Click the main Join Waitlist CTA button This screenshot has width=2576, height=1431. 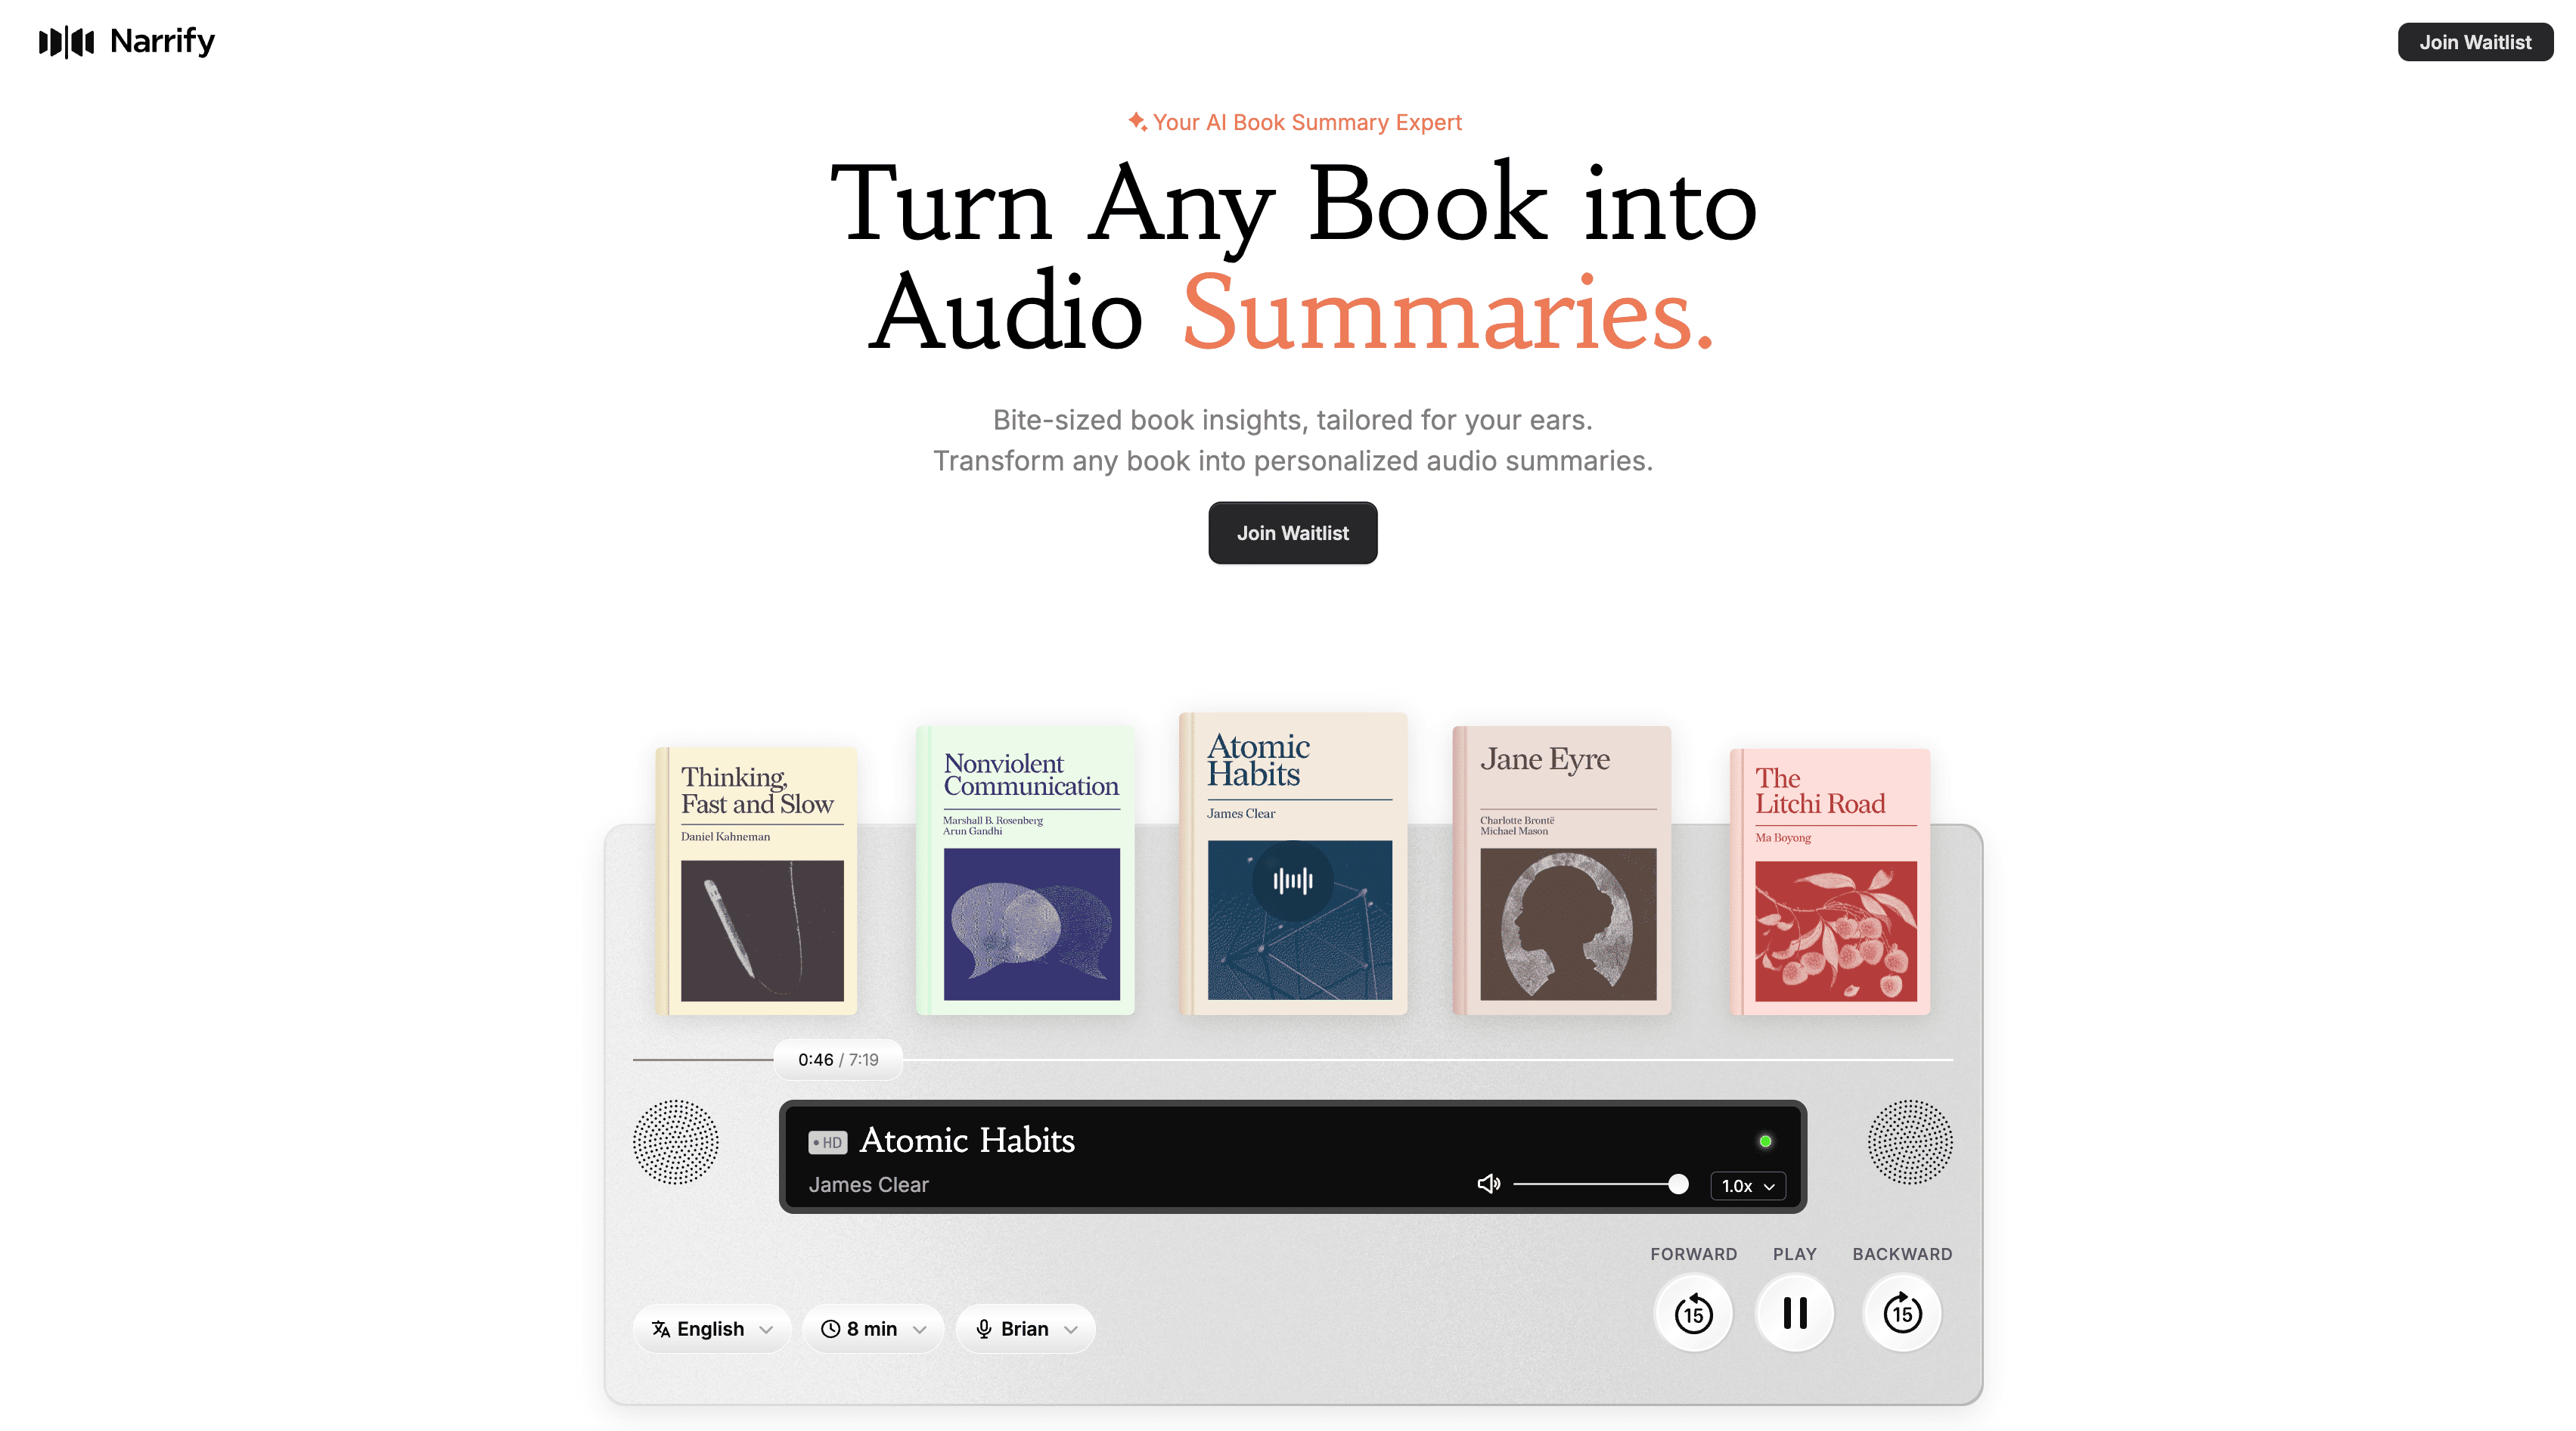tap(1292, 530)
